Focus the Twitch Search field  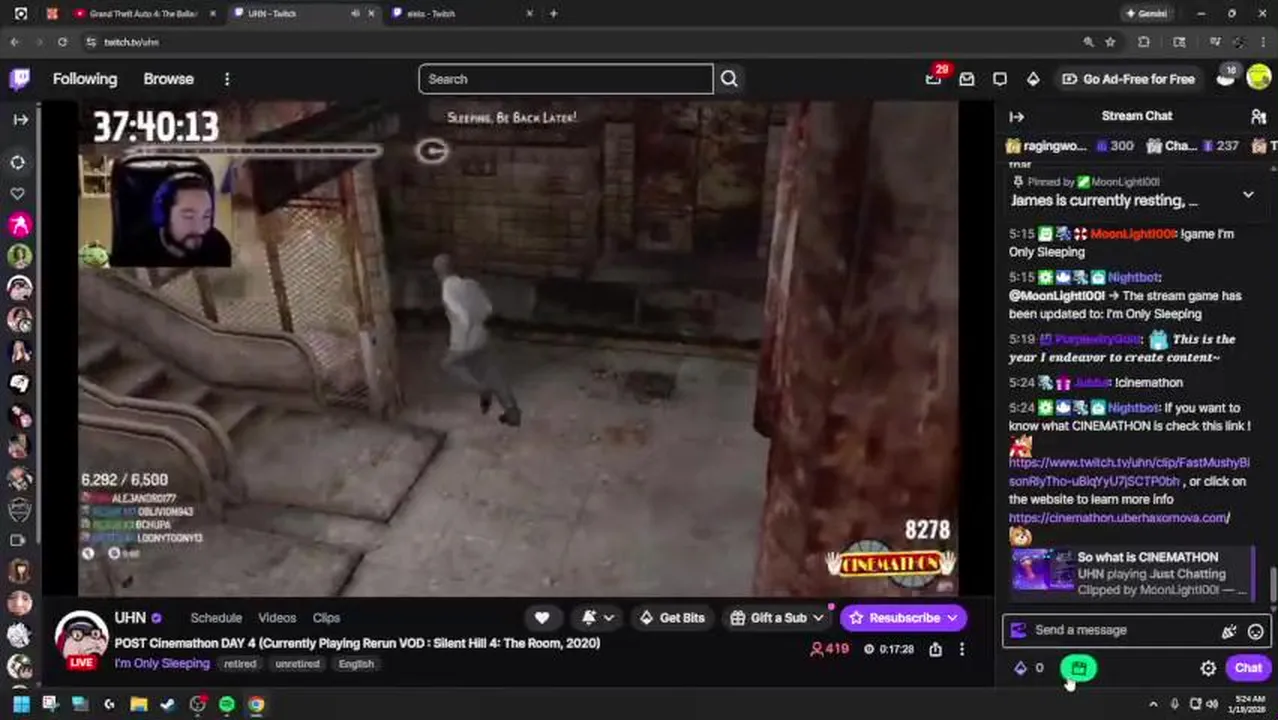point(566,79)
